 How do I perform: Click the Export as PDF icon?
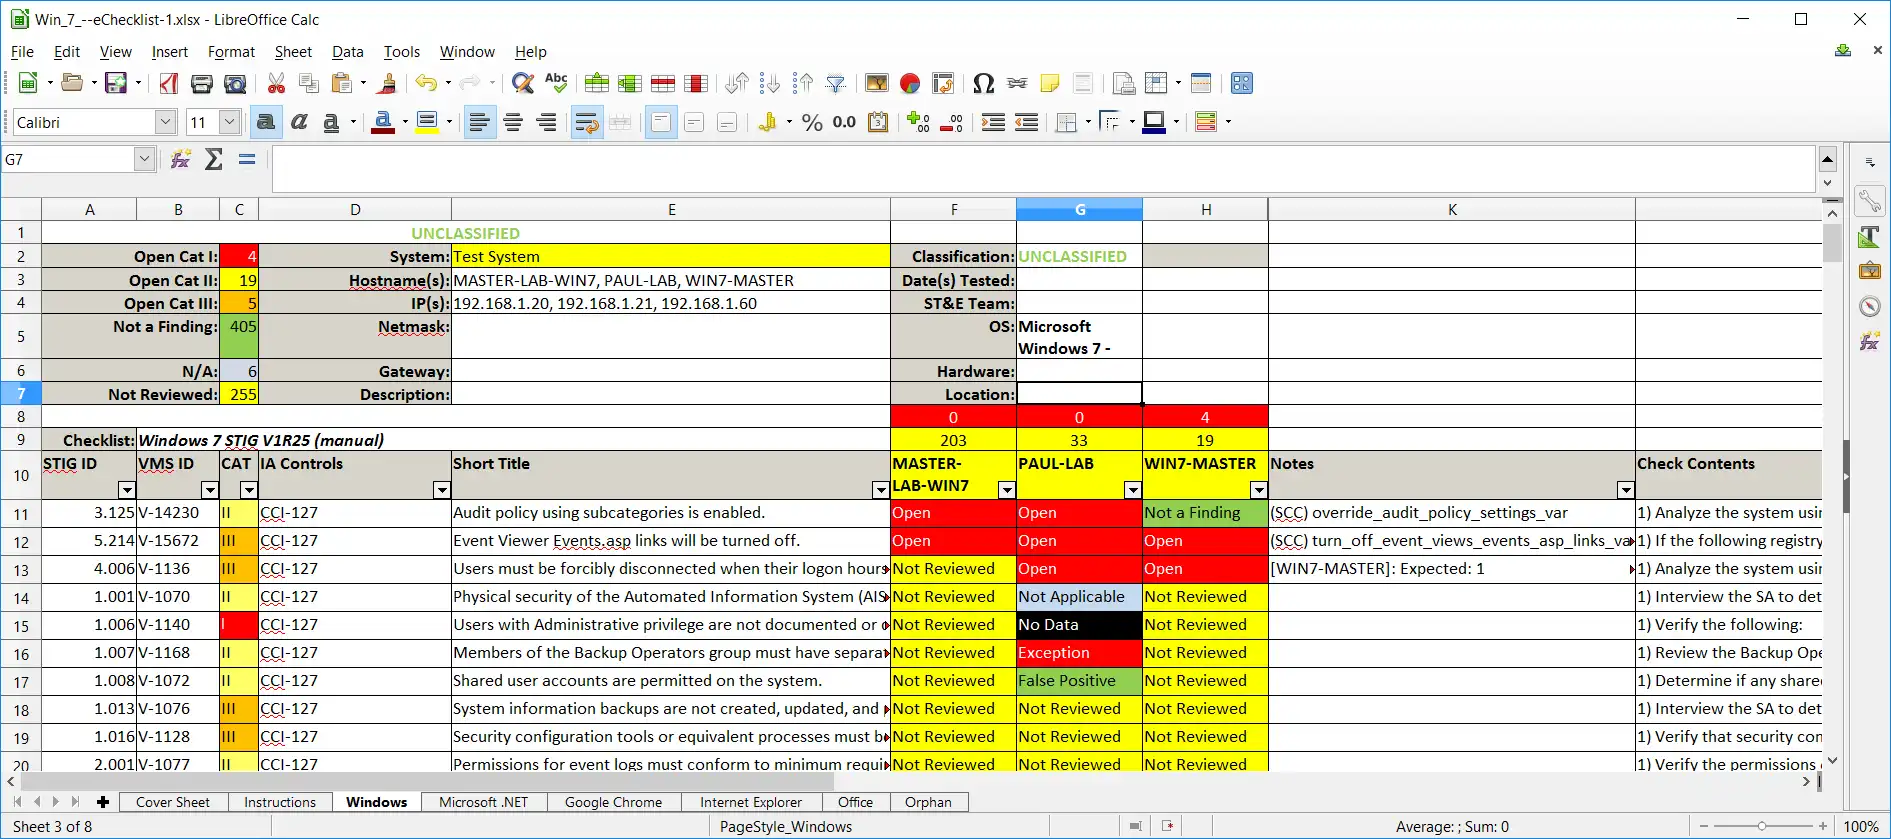click(x=169, y=84)
